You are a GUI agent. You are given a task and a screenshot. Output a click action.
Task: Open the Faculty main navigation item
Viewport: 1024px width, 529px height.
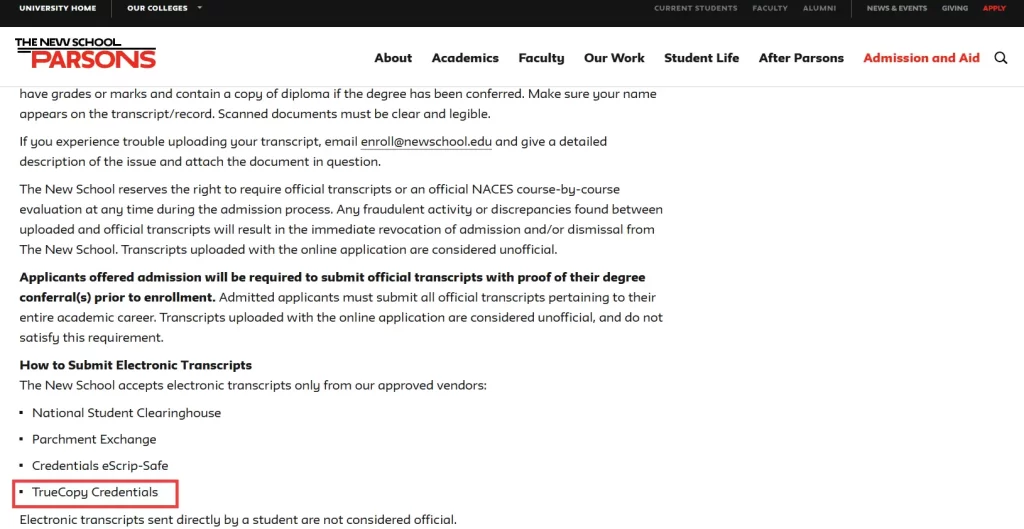tap(541, 58)
